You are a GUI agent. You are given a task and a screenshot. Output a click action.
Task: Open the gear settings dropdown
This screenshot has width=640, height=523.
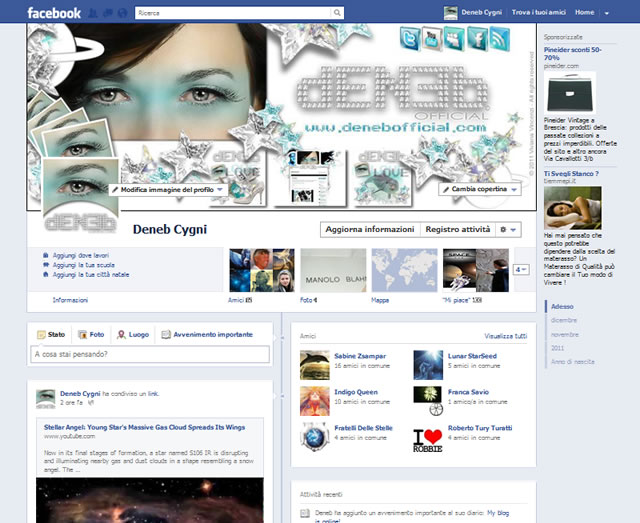click(508, 229)
